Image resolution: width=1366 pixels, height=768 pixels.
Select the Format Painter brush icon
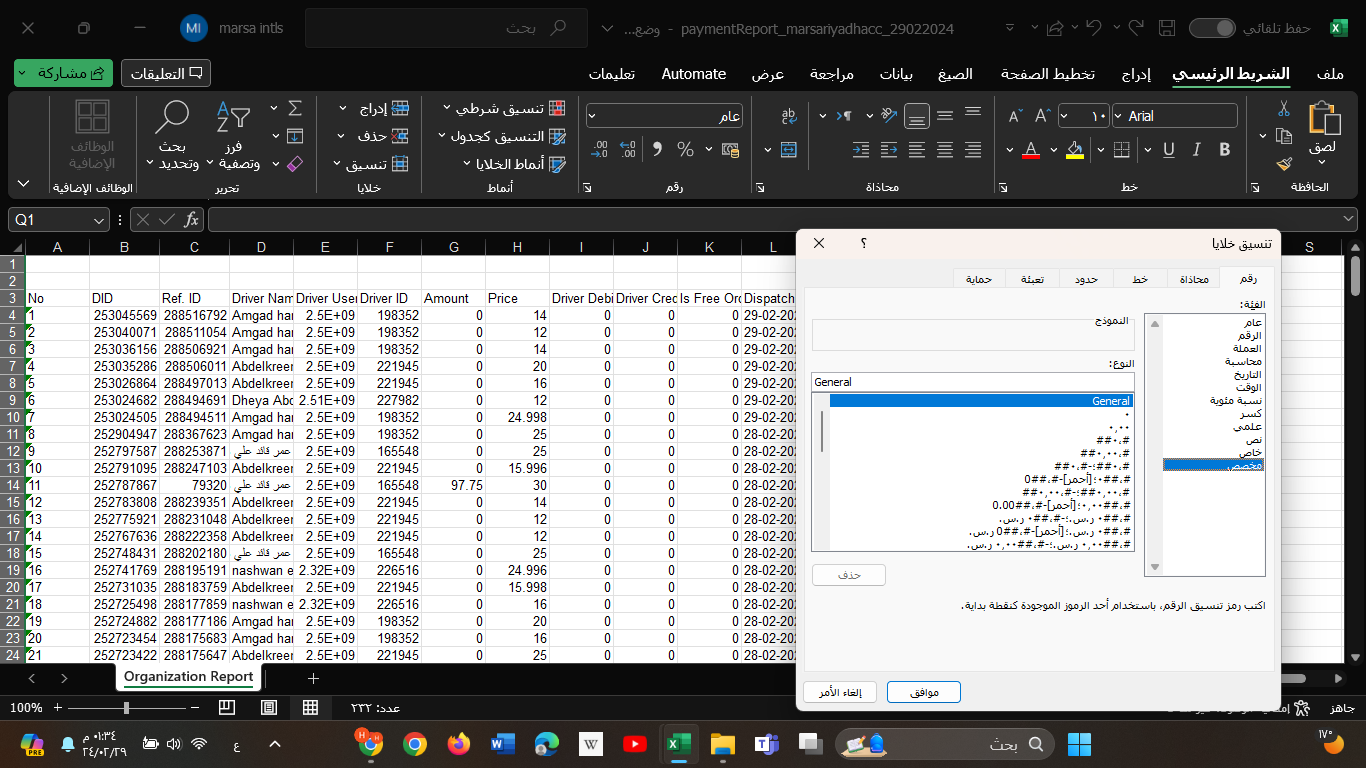click(x=1284, y=163)
